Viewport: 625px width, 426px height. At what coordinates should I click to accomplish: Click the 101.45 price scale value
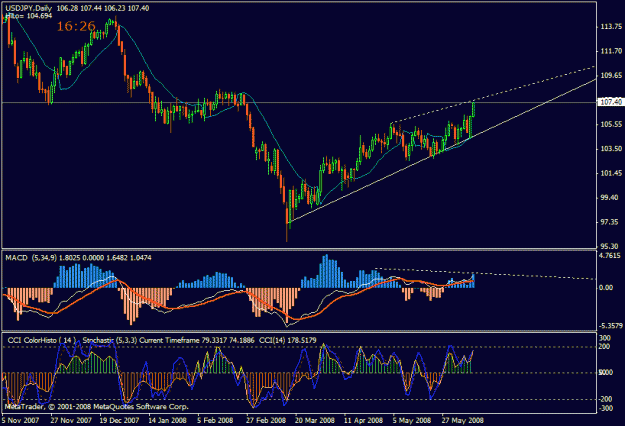click(611, 173)
